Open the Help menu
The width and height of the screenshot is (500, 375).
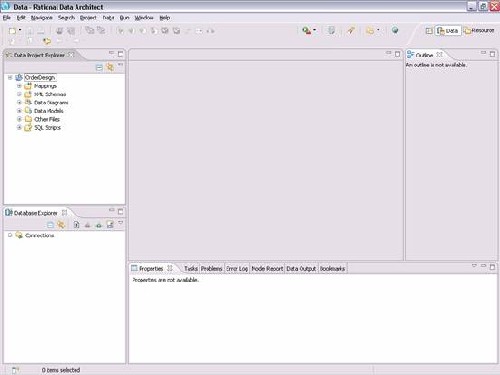pyautogui.click(x=165, y=18)
